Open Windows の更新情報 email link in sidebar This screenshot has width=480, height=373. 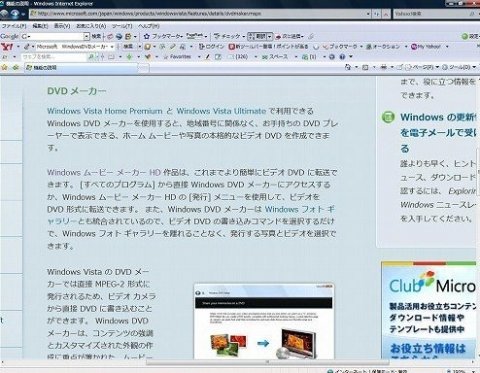[438, 133]
